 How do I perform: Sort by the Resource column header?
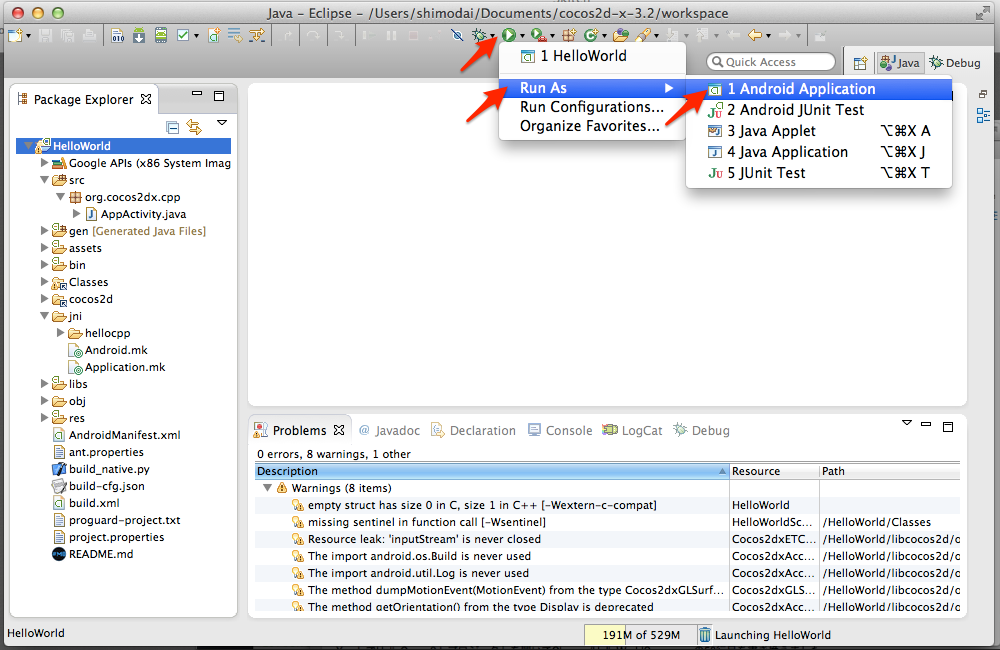tap(774, 471)
